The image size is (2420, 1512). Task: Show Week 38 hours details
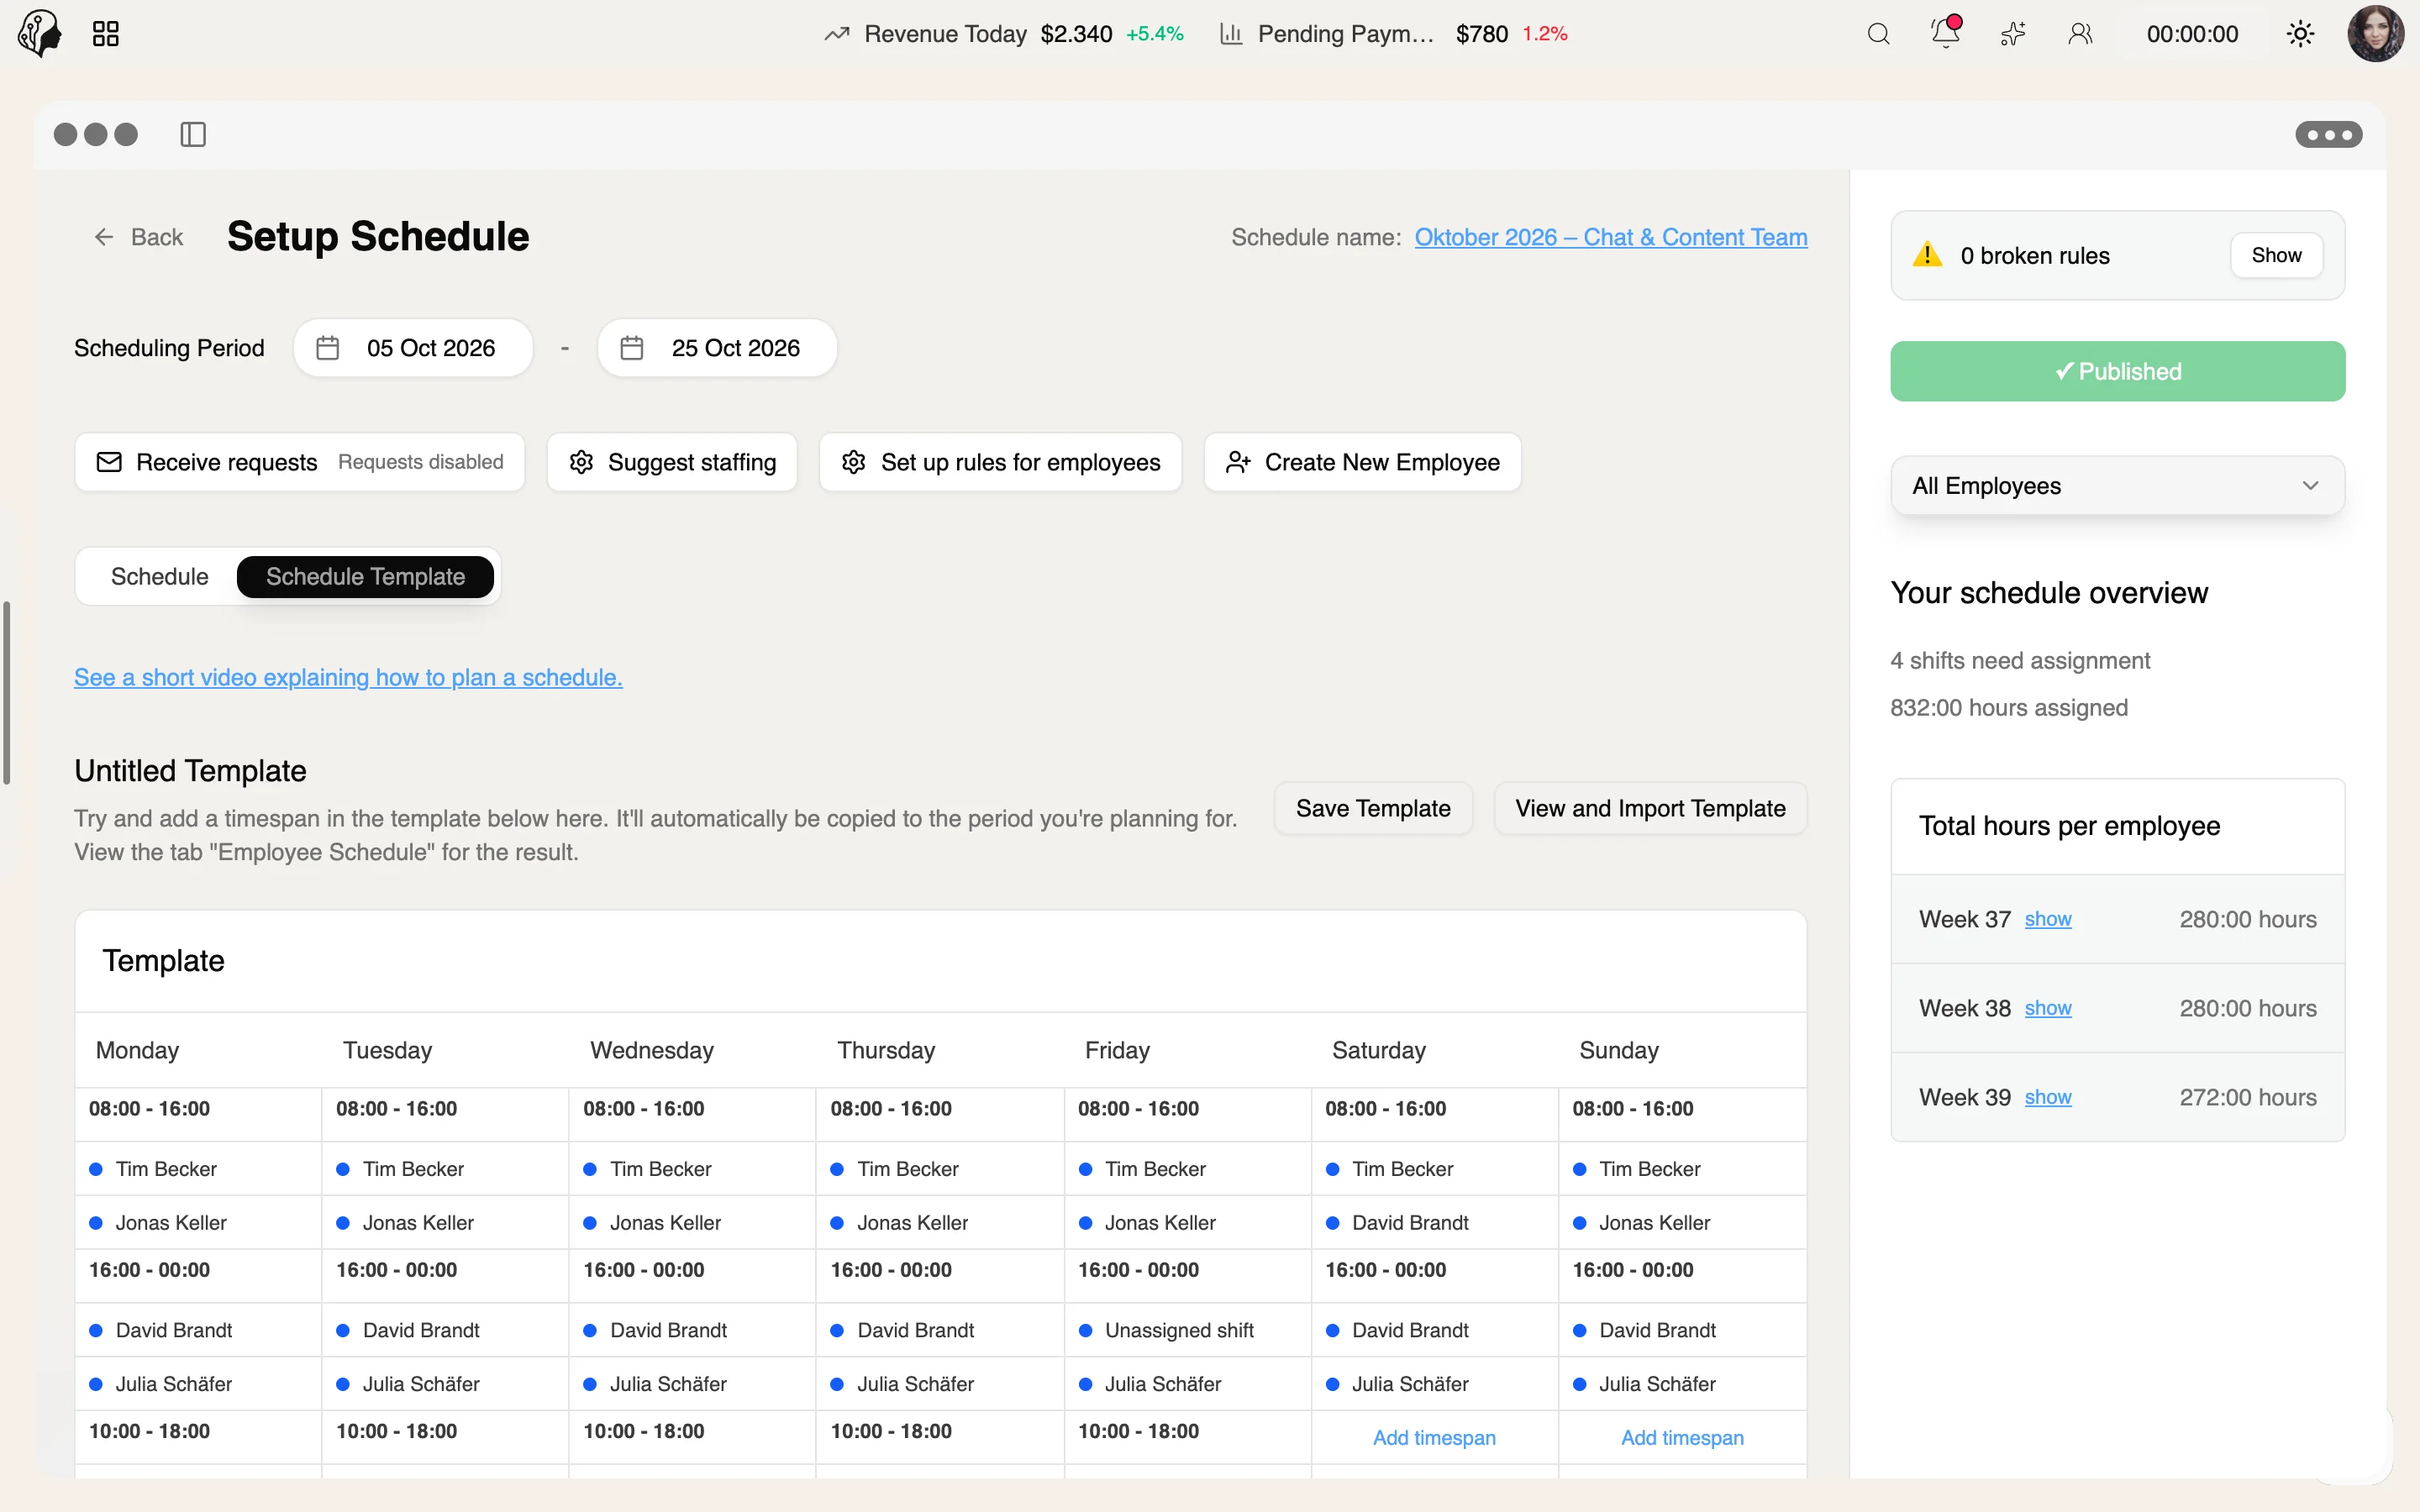coord(2047,1008)
